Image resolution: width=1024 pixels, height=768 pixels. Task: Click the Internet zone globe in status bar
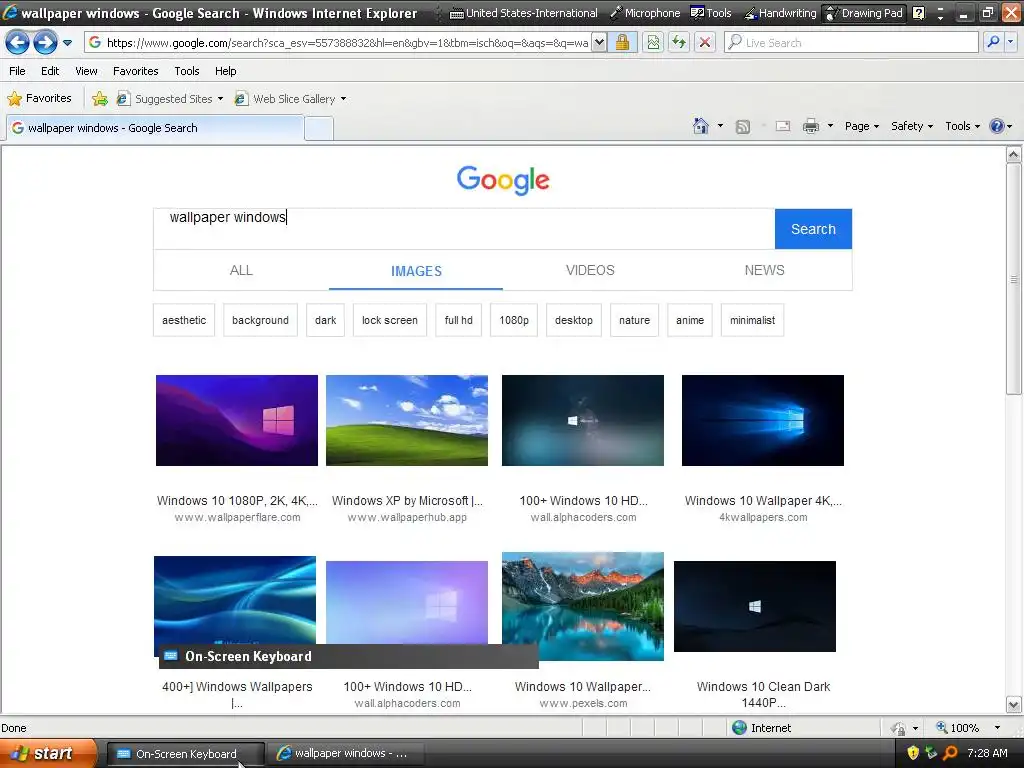(739, 728)
